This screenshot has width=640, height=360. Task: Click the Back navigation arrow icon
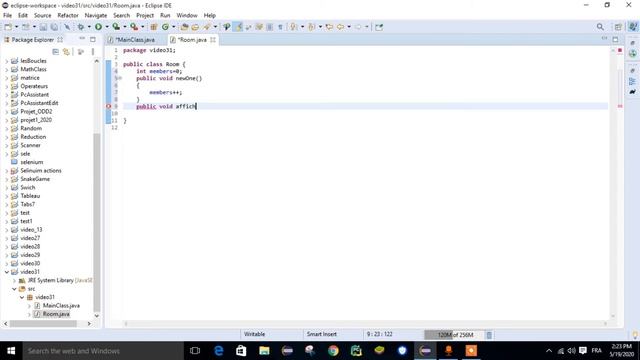point(340,27)
